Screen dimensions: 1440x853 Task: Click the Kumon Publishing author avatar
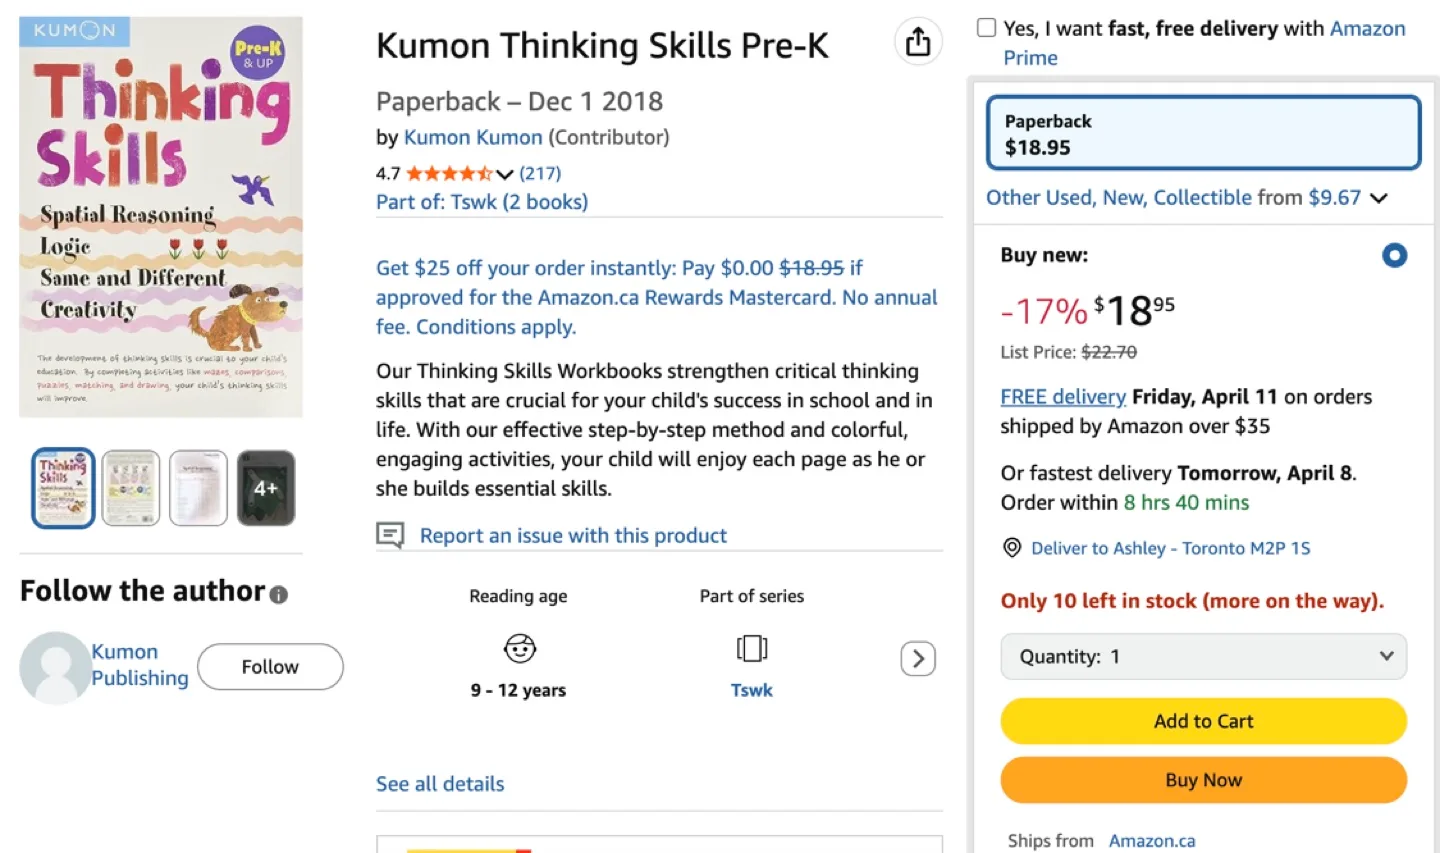(x=55, y=667)
